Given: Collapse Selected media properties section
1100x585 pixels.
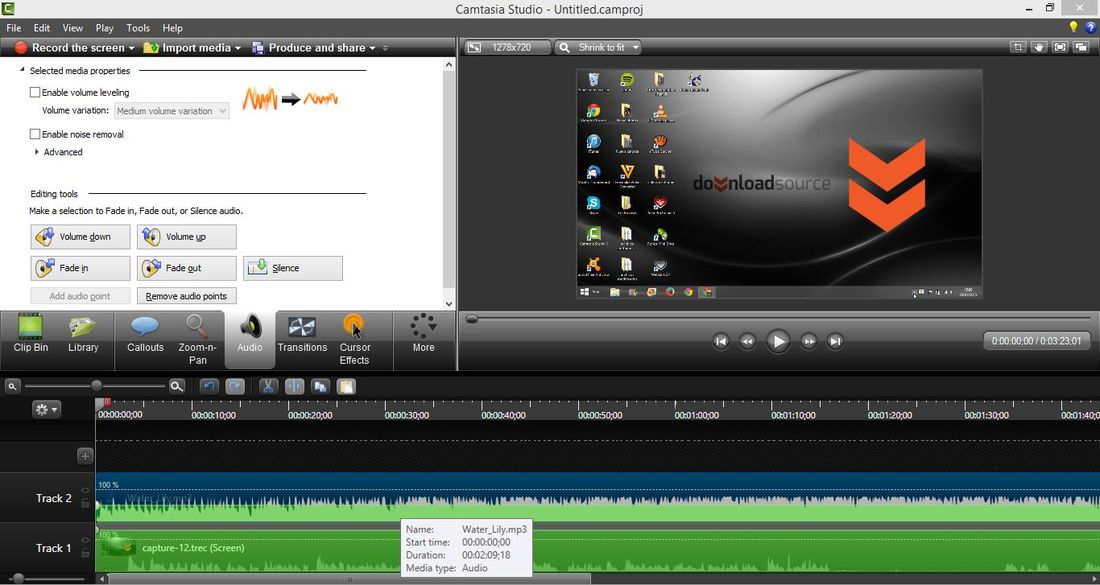Looking at the screenshot, I should (22, 70).
